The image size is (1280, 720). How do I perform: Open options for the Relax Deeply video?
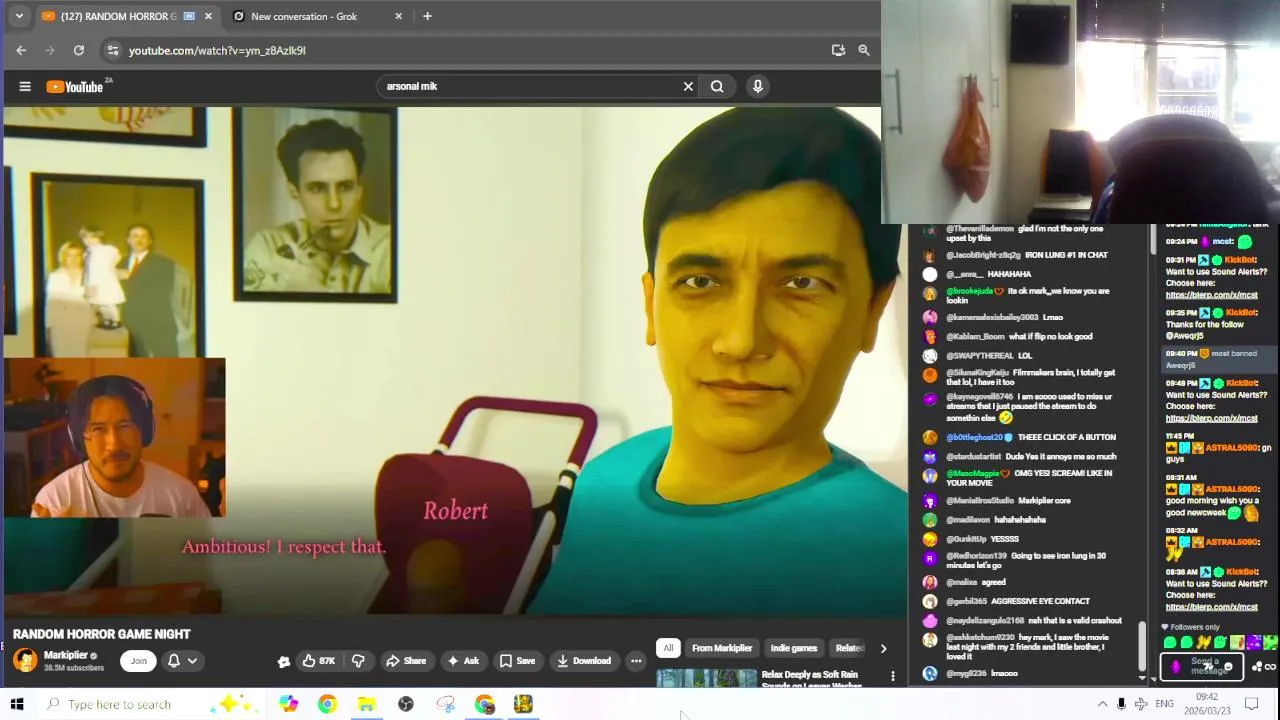tap(893, 676)
